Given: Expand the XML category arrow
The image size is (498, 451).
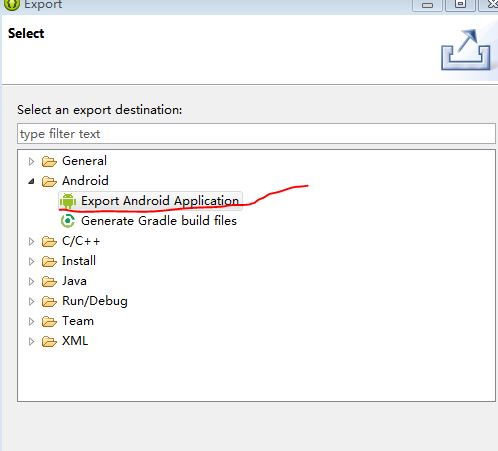Looking at the screenshot, I should [31, 341].
